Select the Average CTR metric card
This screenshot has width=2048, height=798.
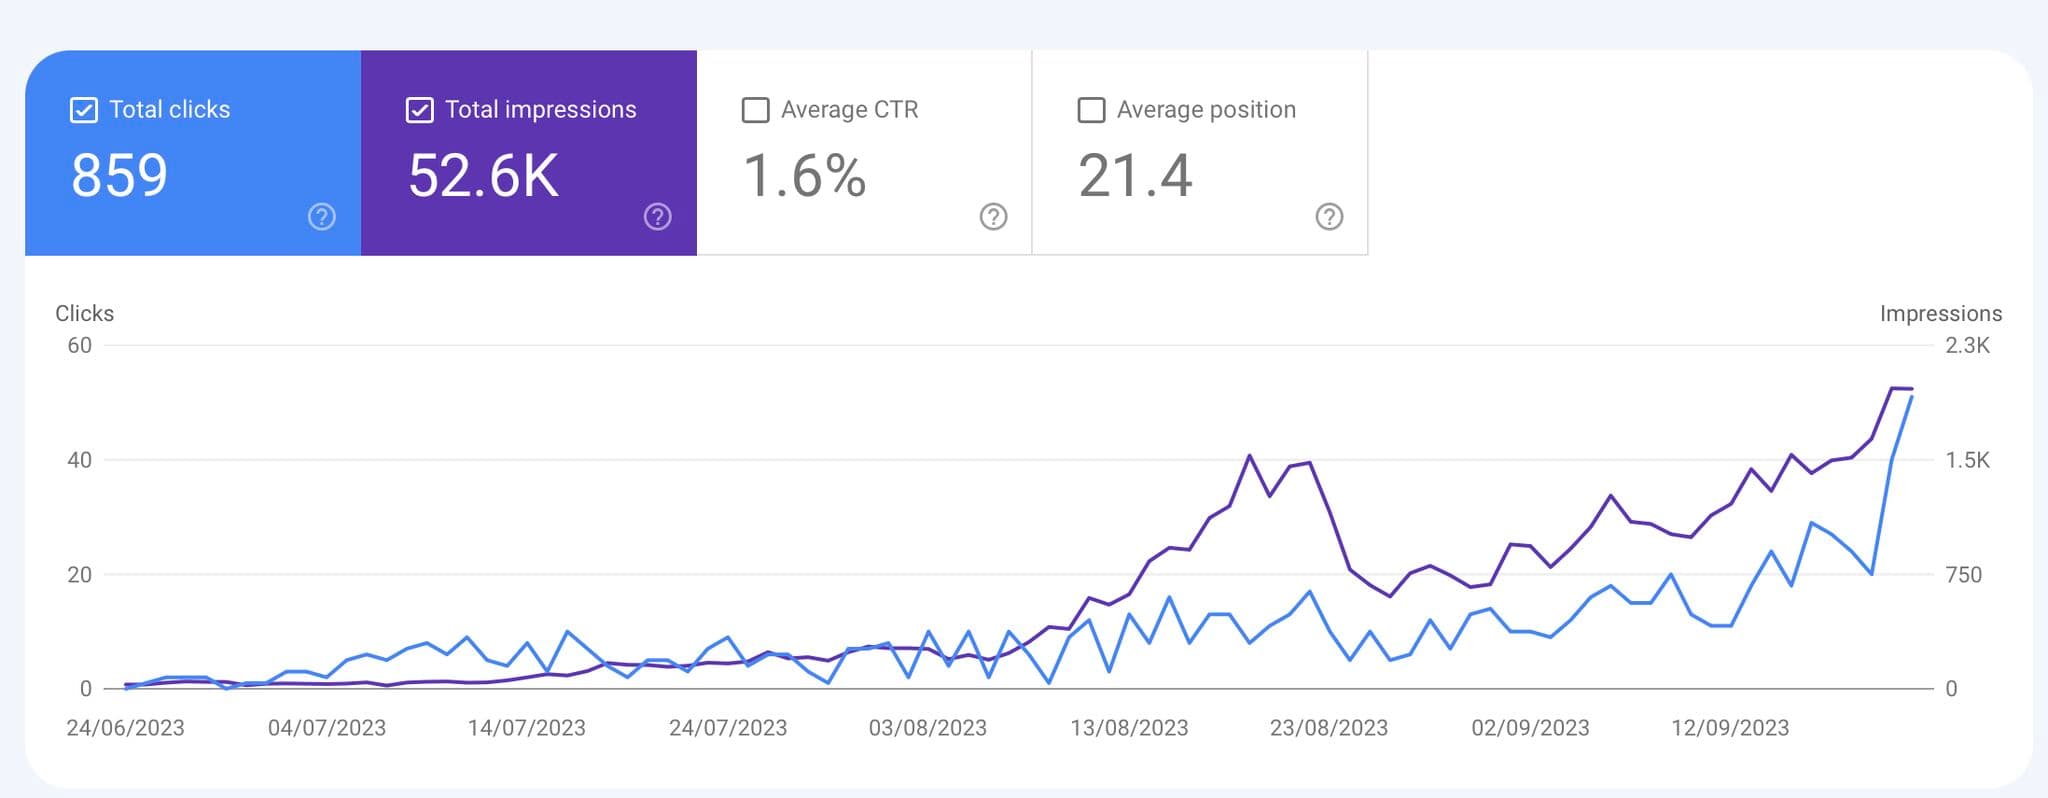coord(865,150)
